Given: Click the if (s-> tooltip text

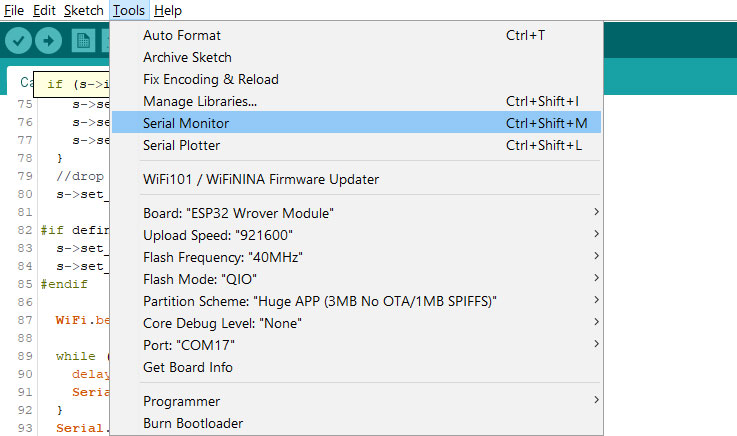Looking at the screenshot, I should [78, 85].
